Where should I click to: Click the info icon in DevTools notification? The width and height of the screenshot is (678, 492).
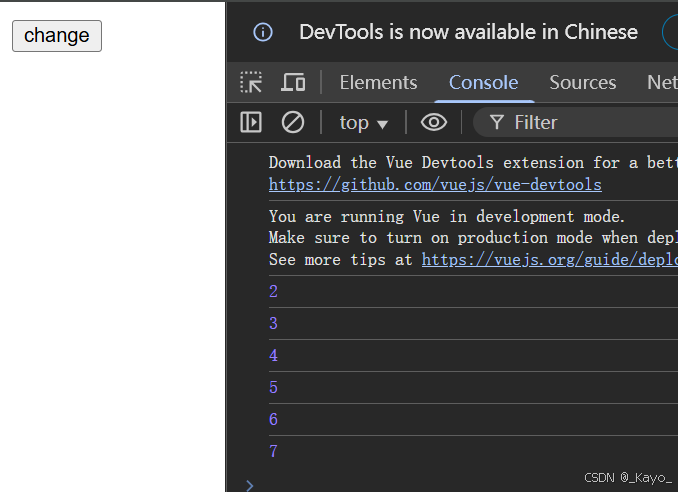pyautogui.click(x=263, y=32)
